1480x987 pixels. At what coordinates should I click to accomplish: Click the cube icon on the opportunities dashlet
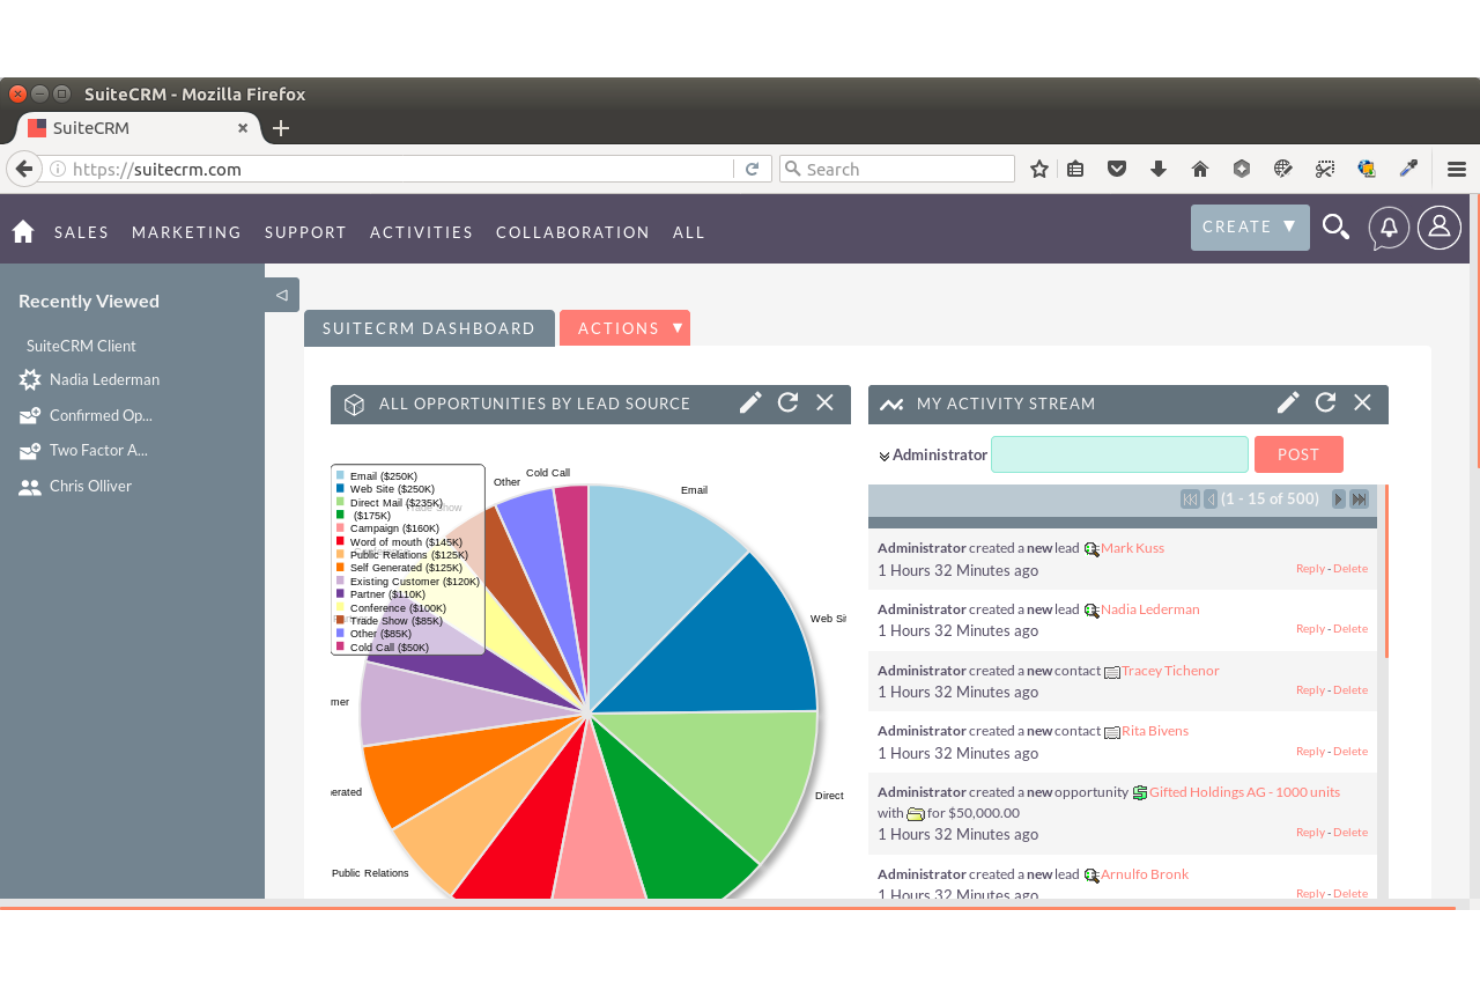pos(354,404)
